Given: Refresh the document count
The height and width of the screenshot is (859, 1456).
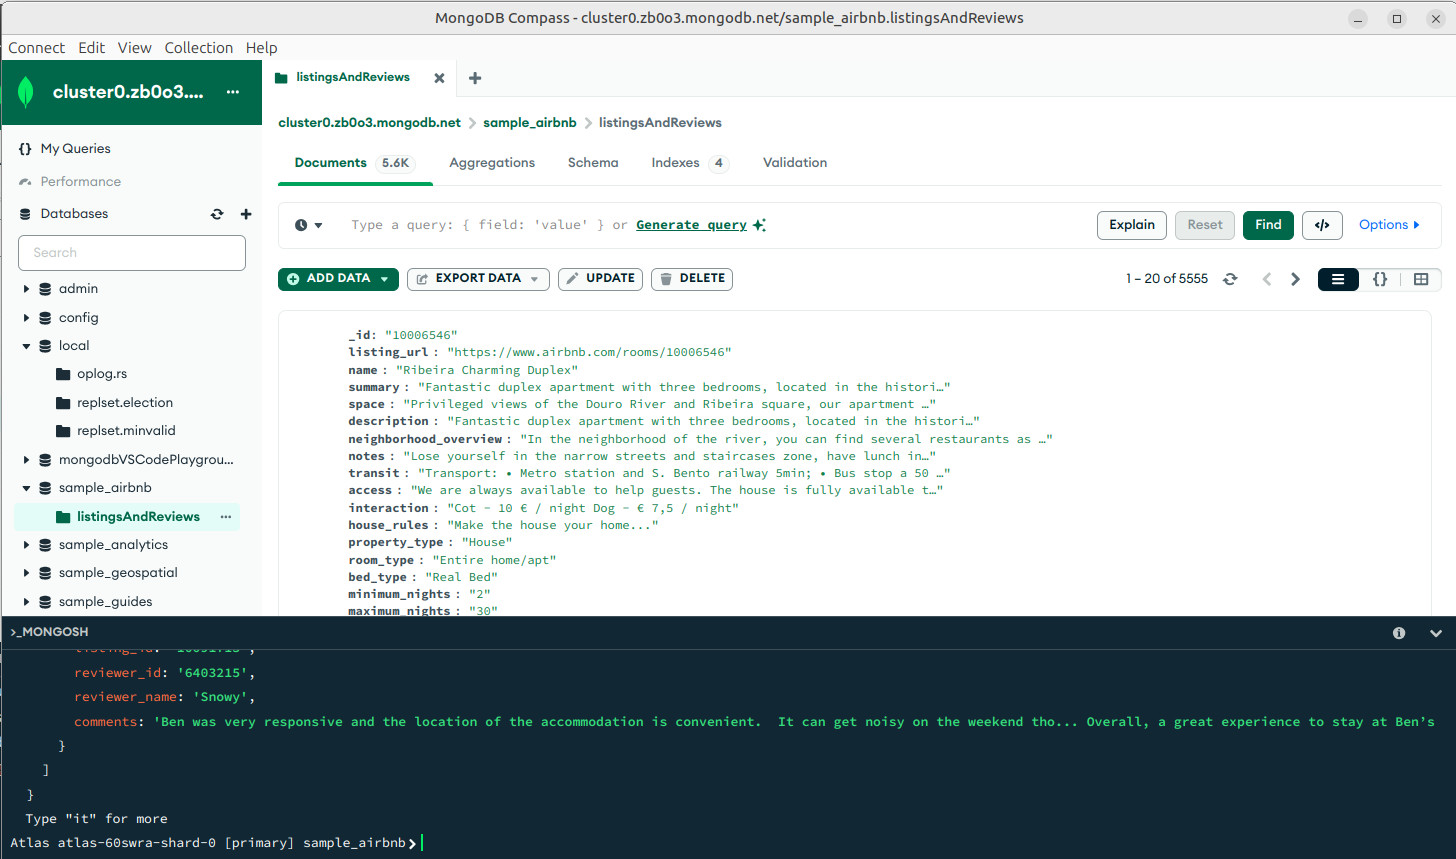Looking at the screenshot, I should [1230, 279].
